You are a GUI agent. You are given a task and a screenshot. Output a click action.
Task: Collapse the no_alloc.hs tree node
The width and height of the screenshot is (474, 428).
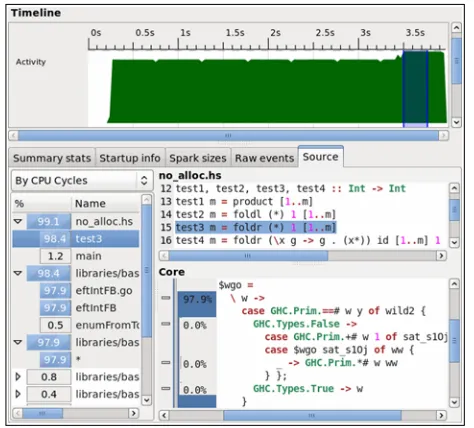click(x=18, y=221)
